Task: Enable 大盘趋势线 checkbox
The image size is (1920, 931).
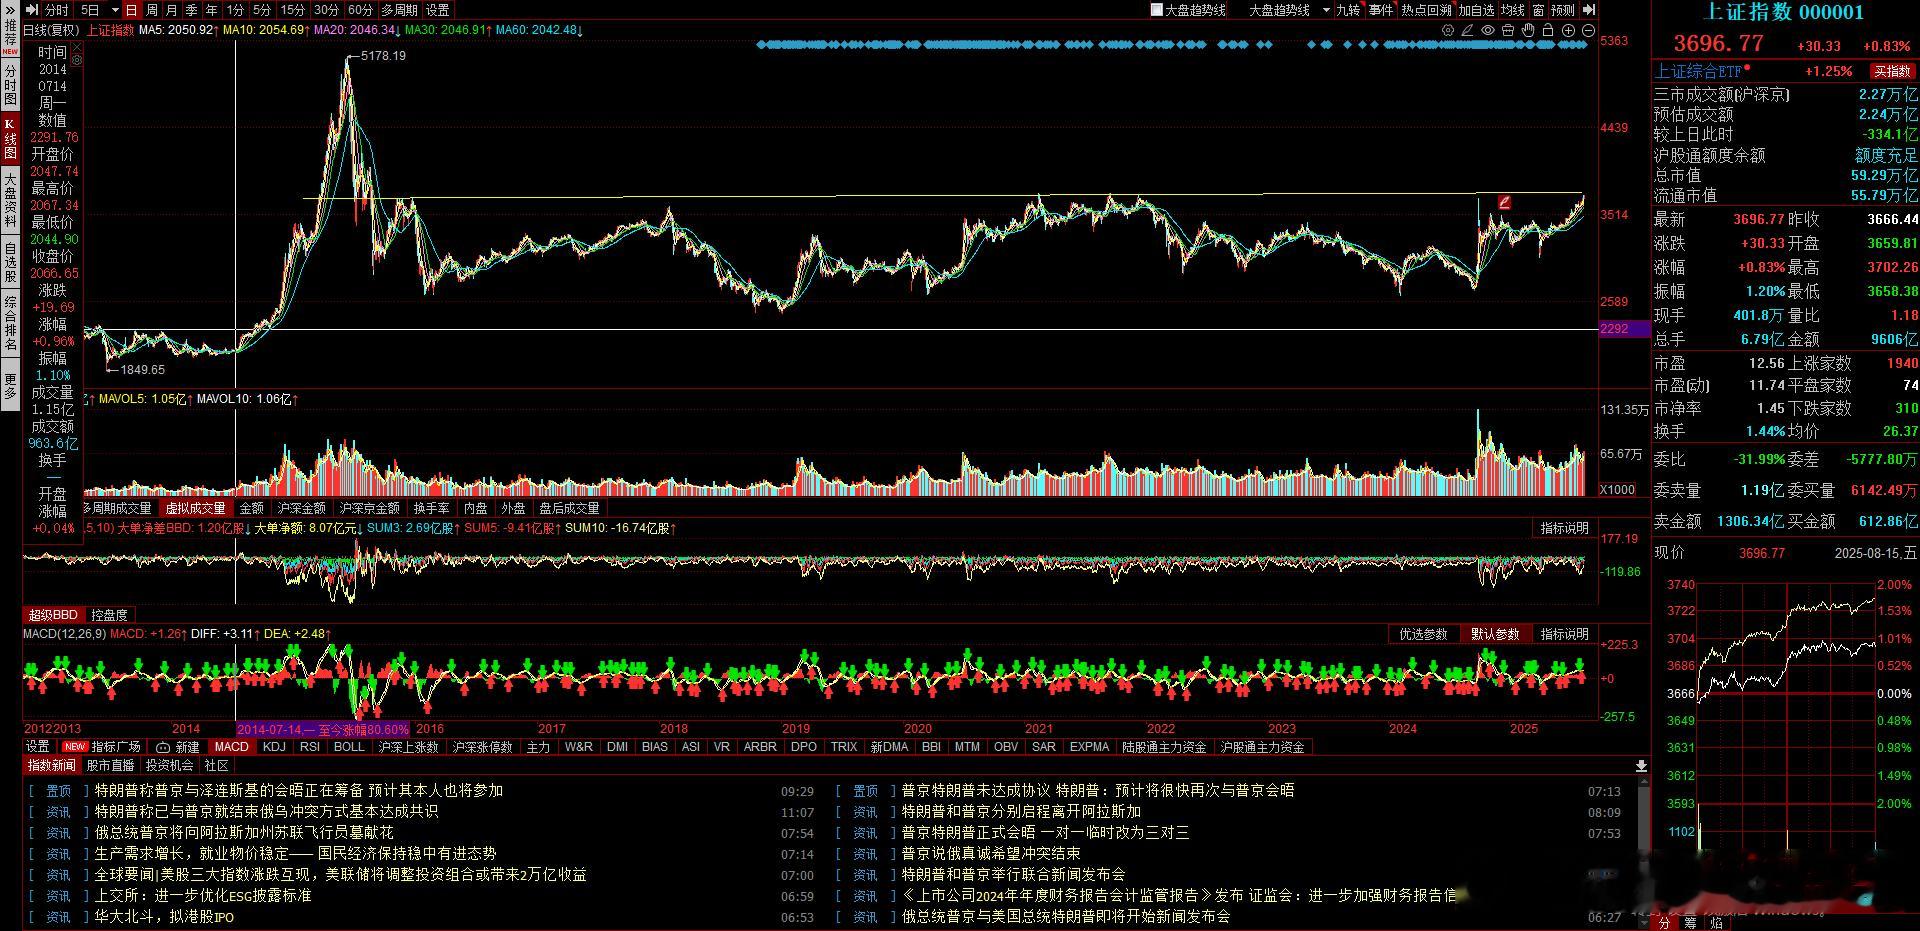Action: point(1157,10)
